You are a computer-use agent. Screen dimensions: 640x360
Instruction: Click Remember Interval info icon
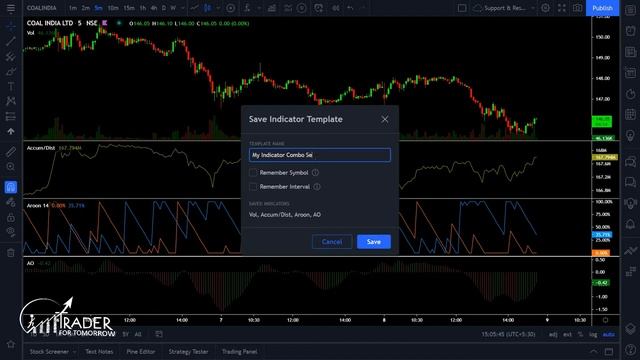point(317,187)
